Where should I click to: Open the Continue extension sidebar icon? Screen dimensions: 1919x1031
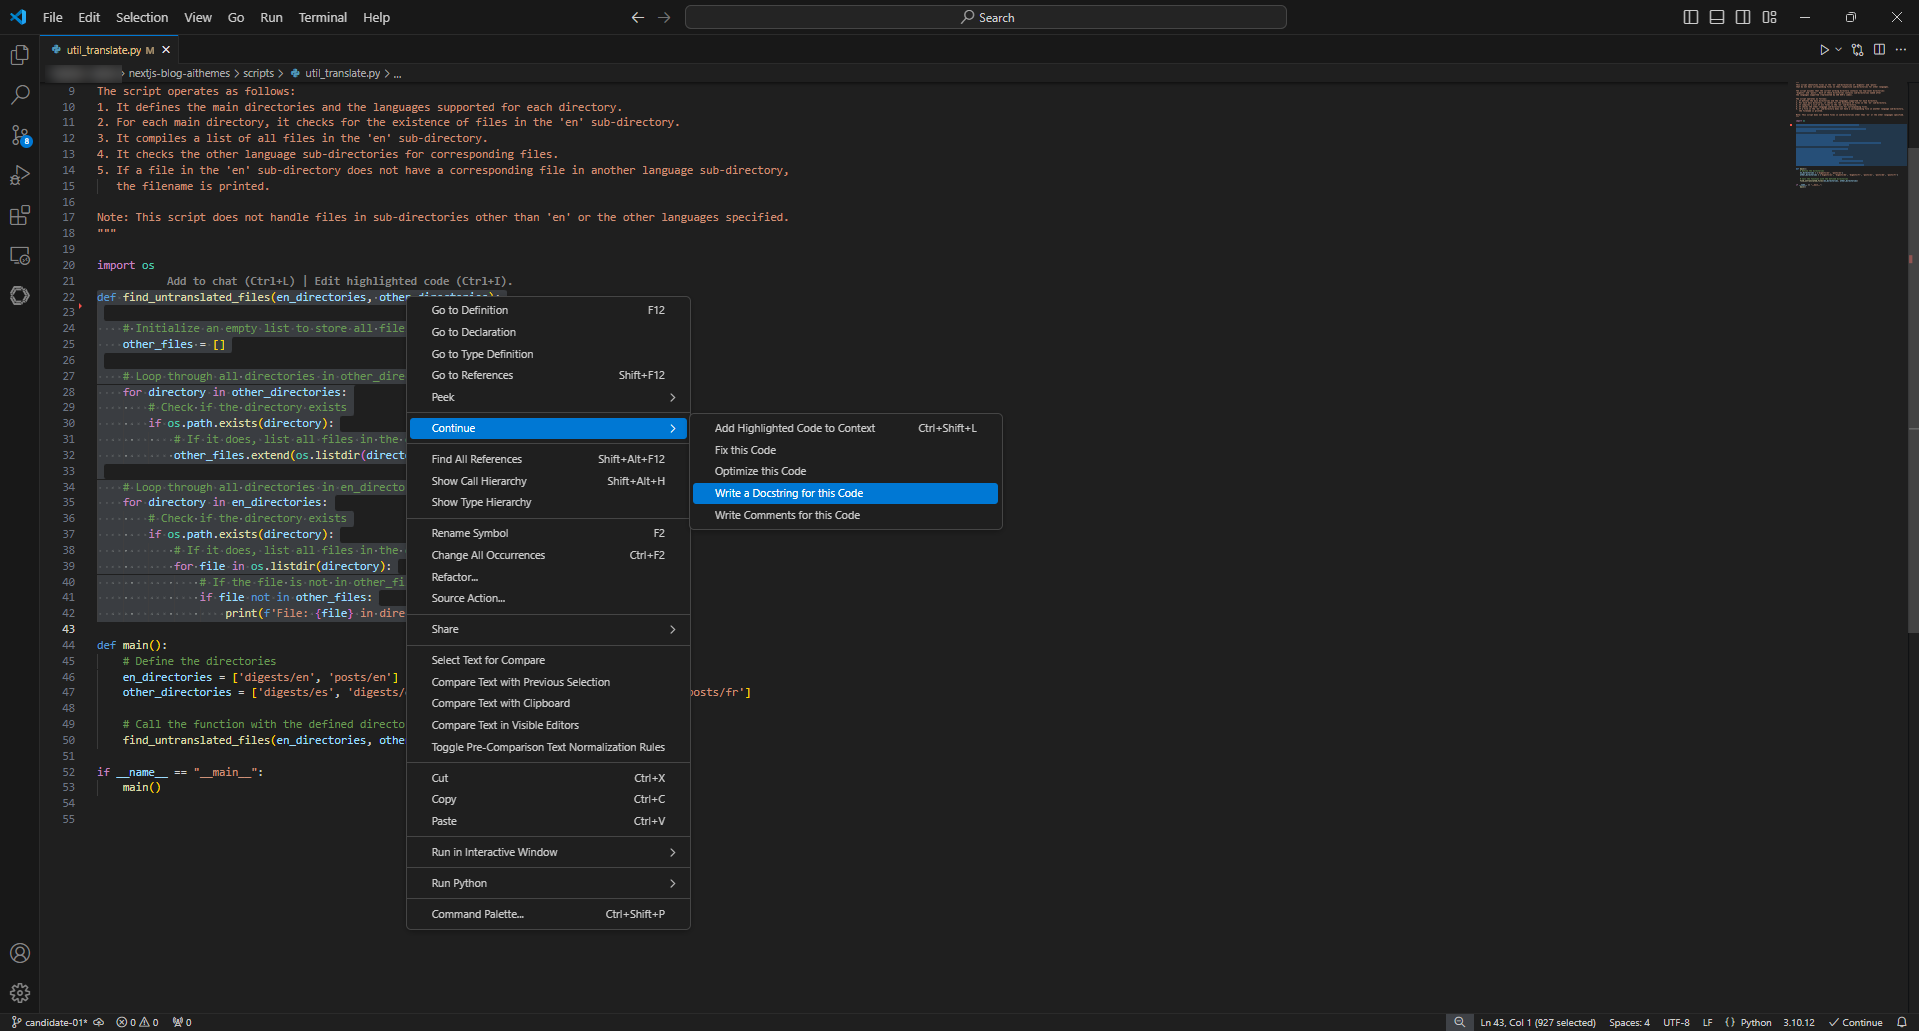19,295
